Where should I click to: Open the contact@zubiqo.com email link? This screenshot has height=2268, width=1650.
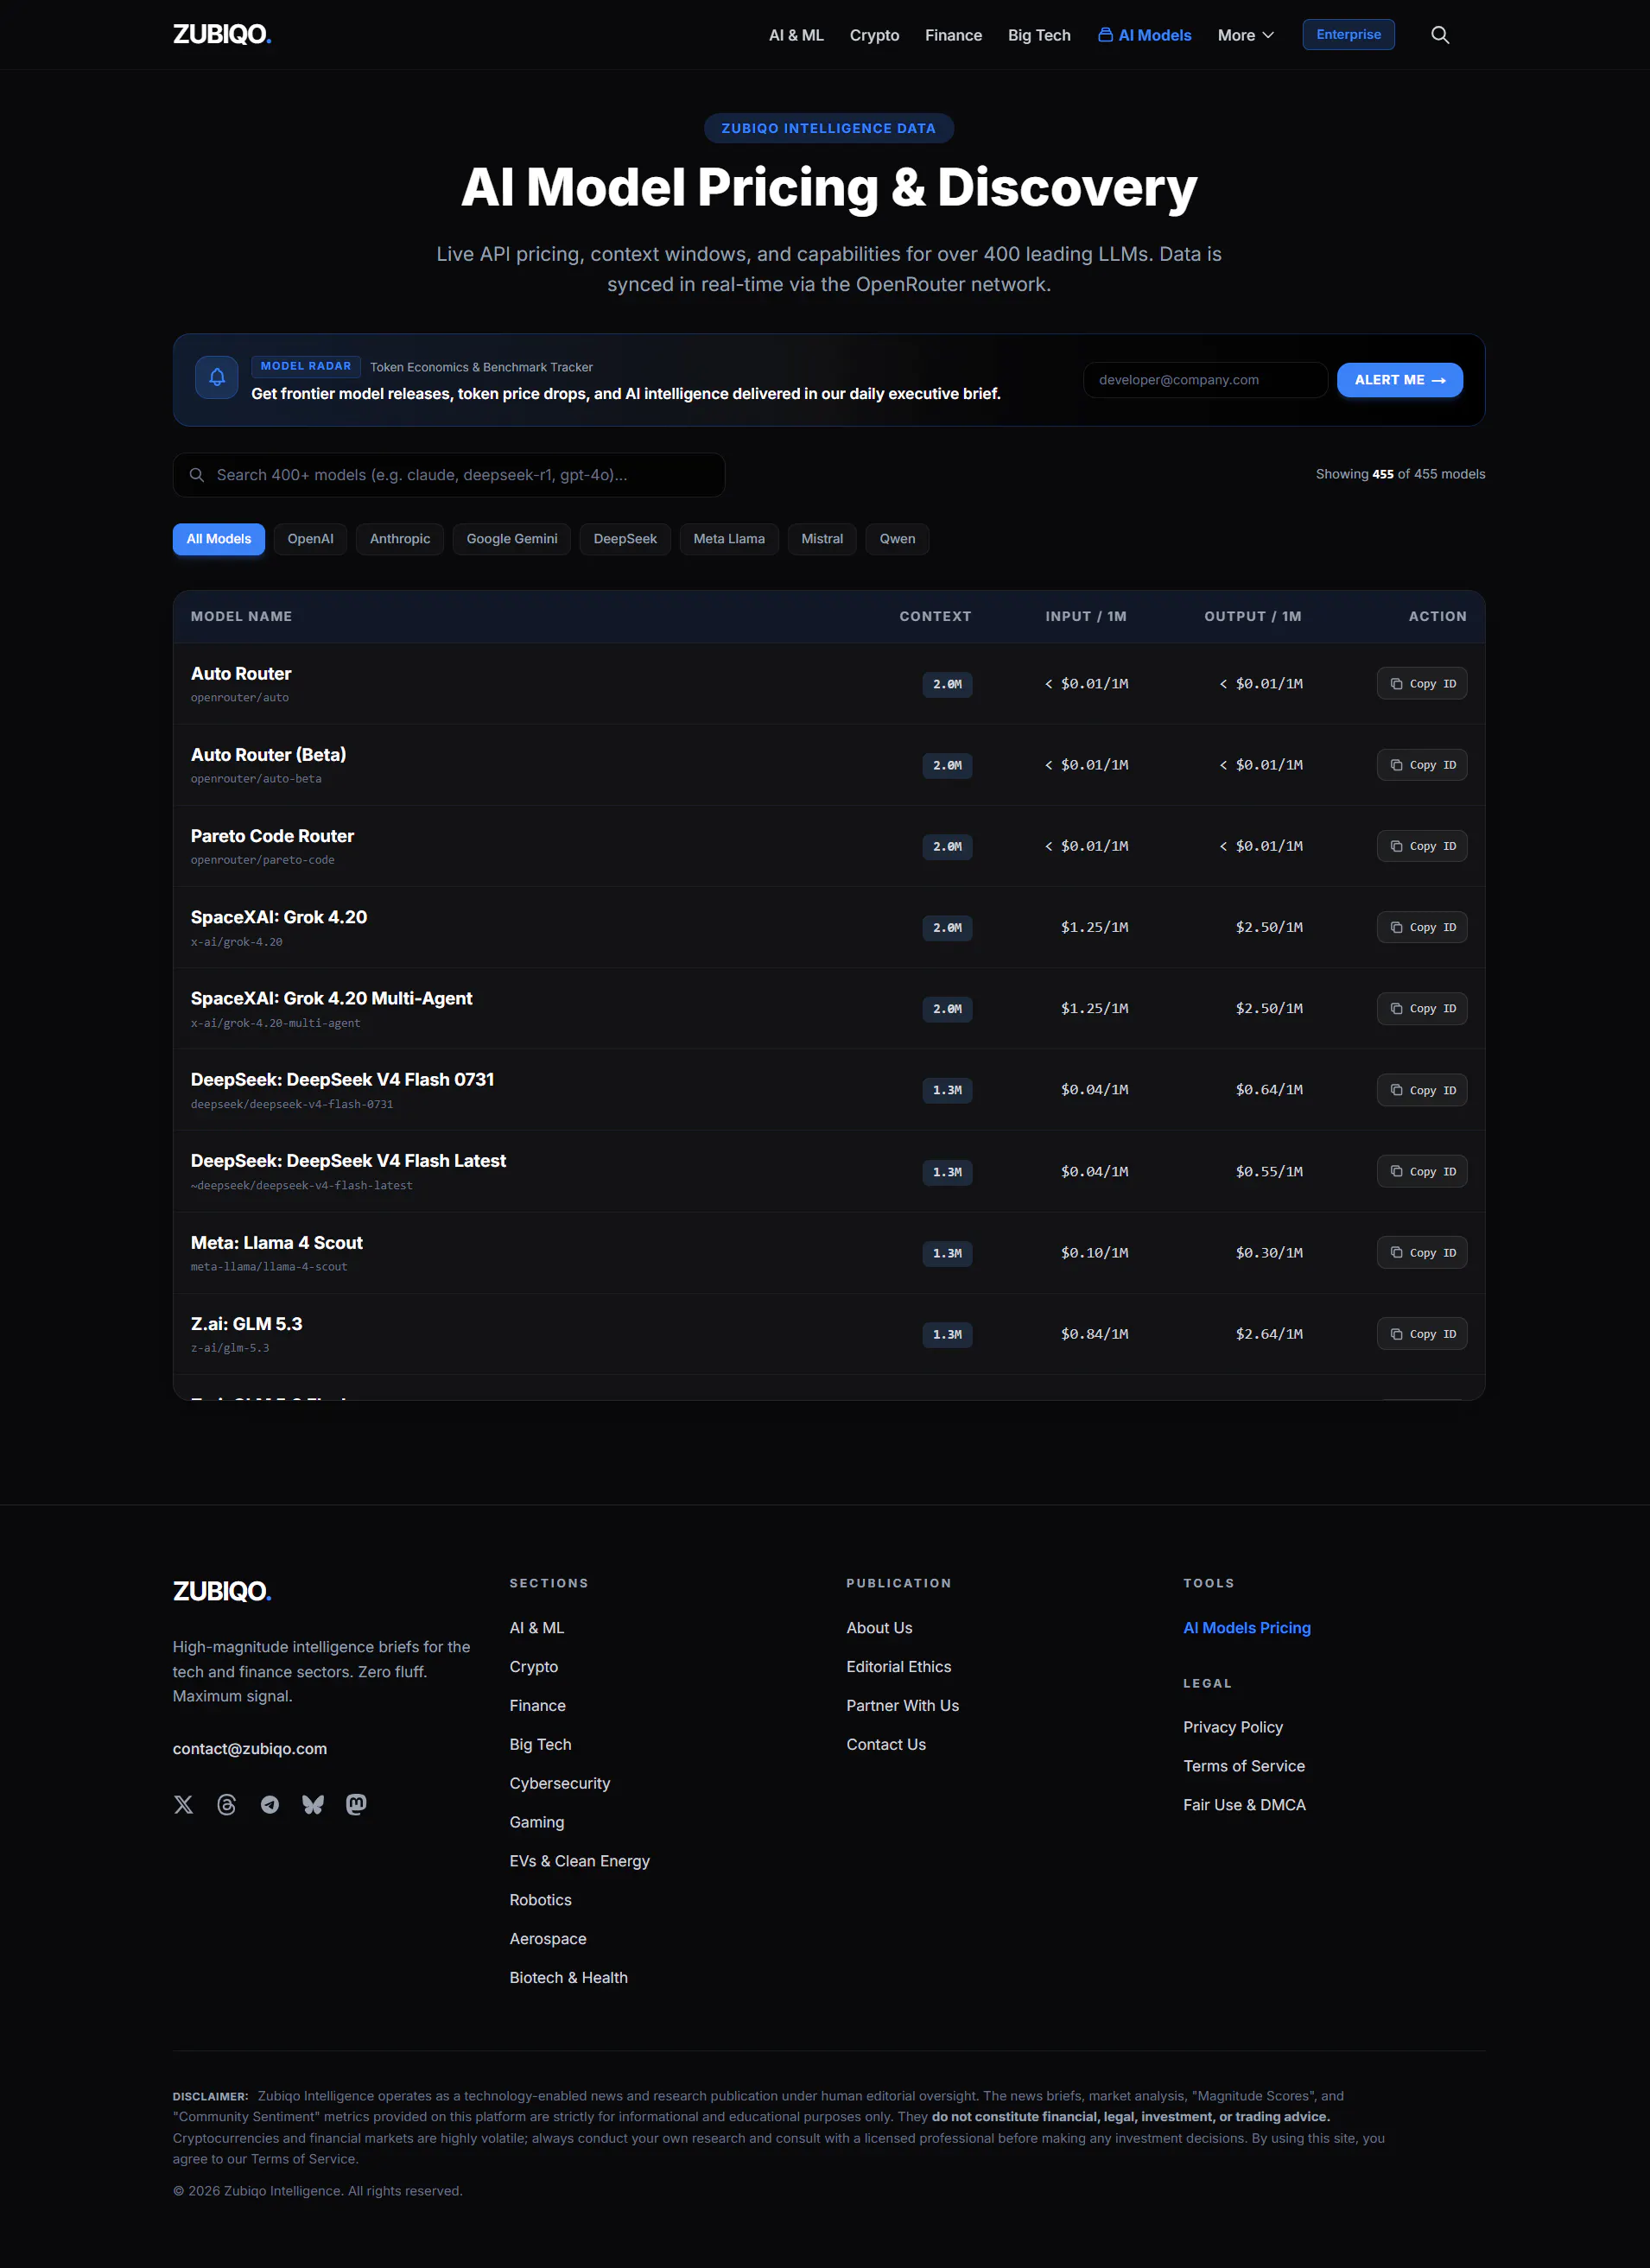click(250, 1748)
